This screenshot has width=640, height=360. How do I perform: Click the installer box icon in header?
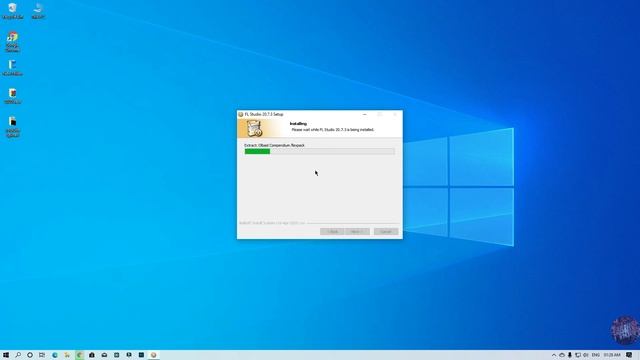(254, 129)
